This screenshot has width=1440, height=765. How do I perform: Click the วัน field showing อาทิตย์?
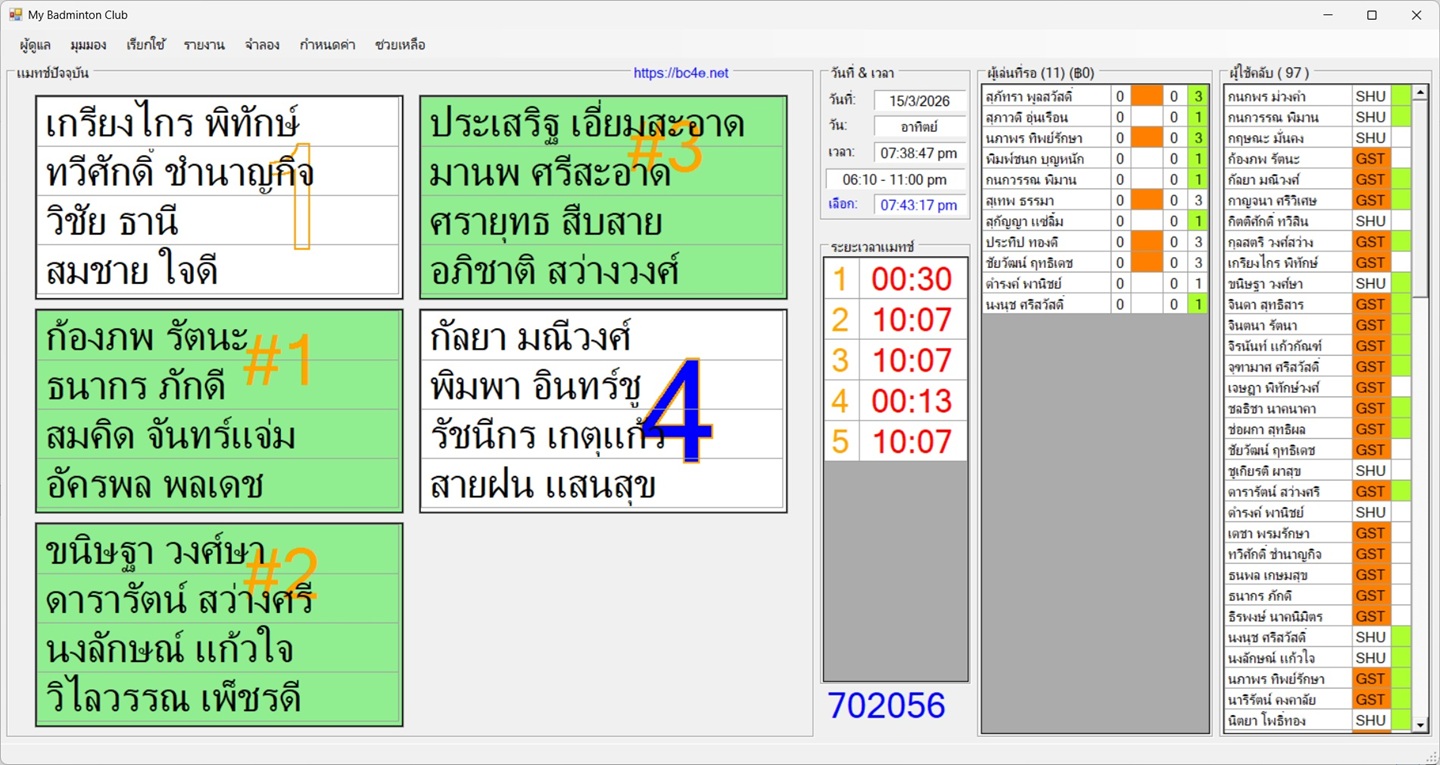tap(919, 126)
